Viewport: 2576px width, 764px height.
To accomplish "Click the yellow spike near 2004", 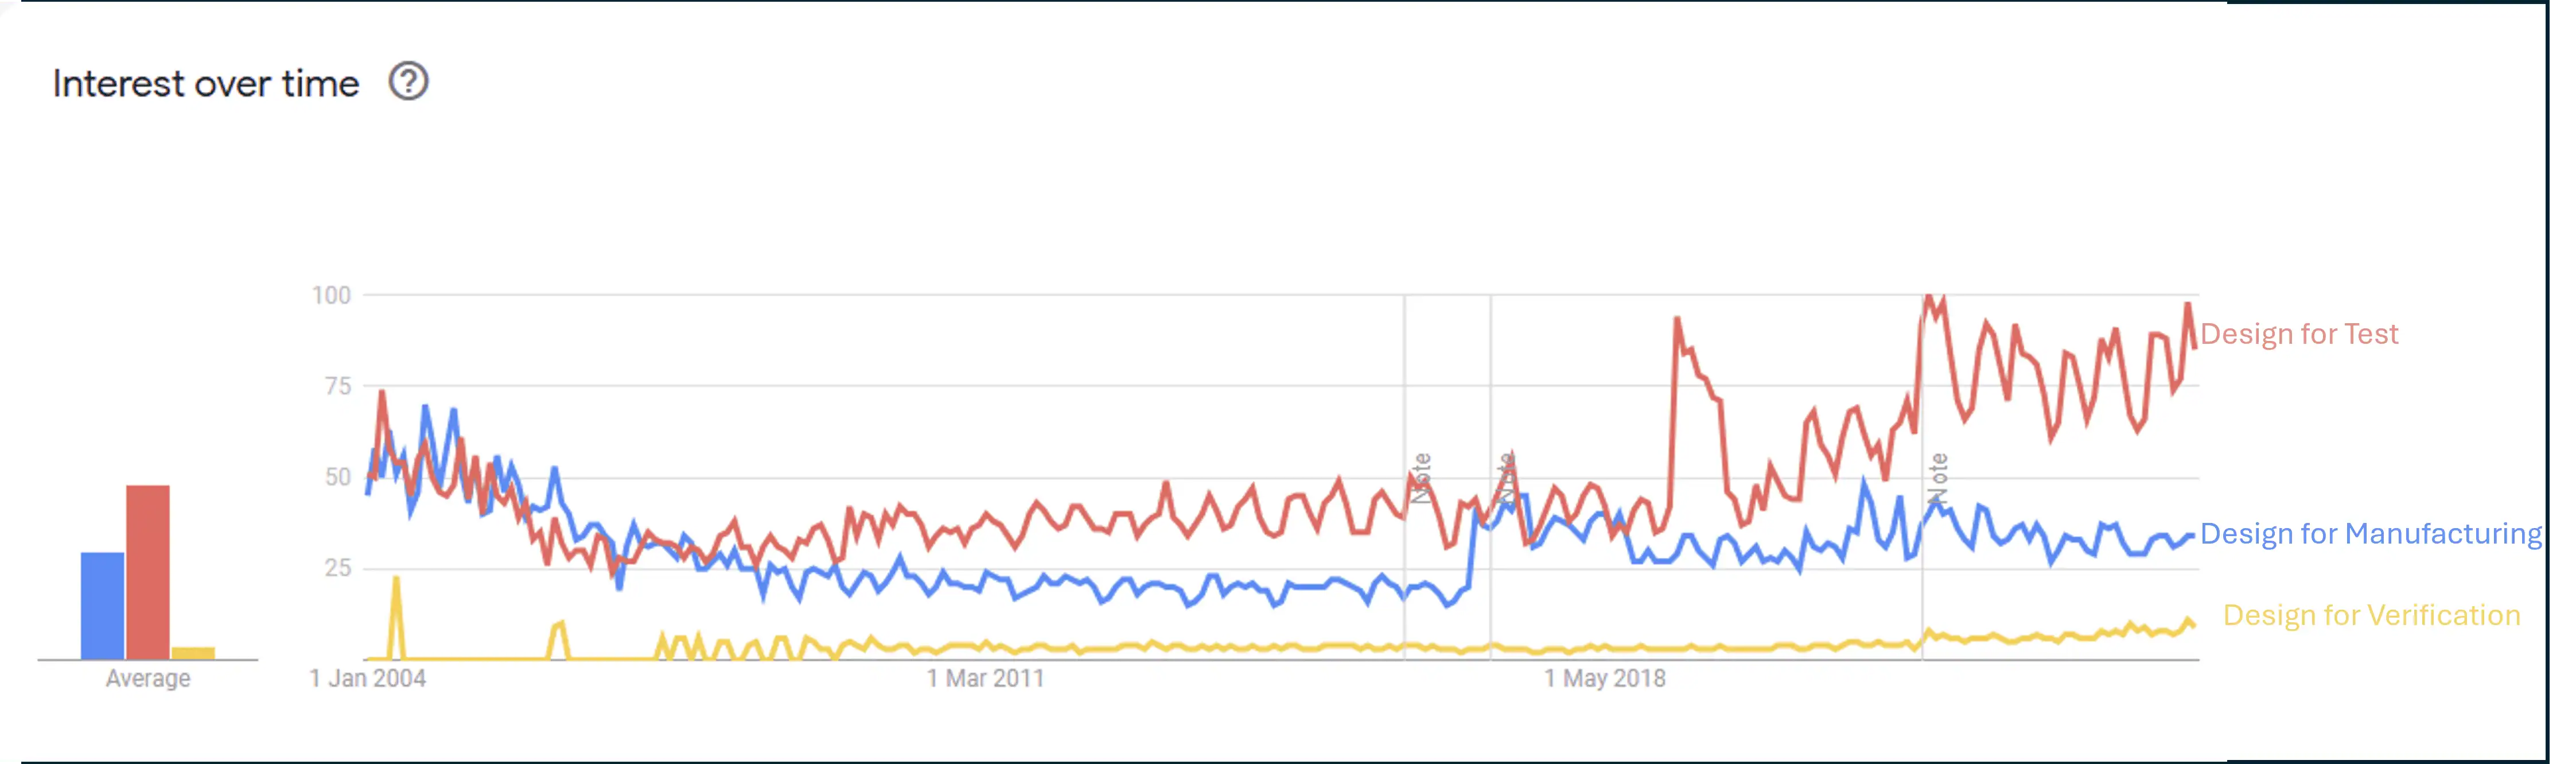I will [396, 616].
